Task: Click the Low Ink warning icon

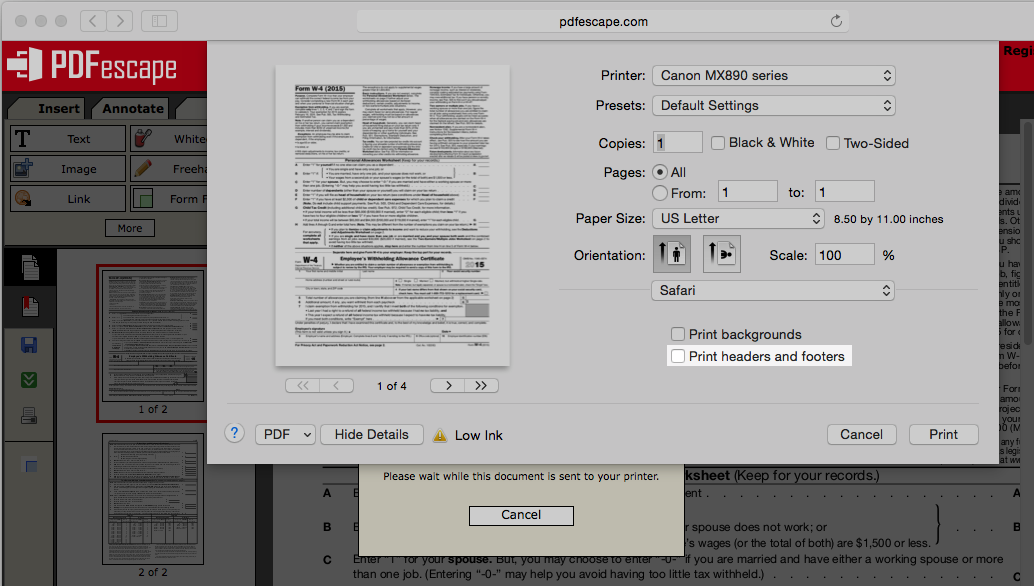Action: coord(440,436)
